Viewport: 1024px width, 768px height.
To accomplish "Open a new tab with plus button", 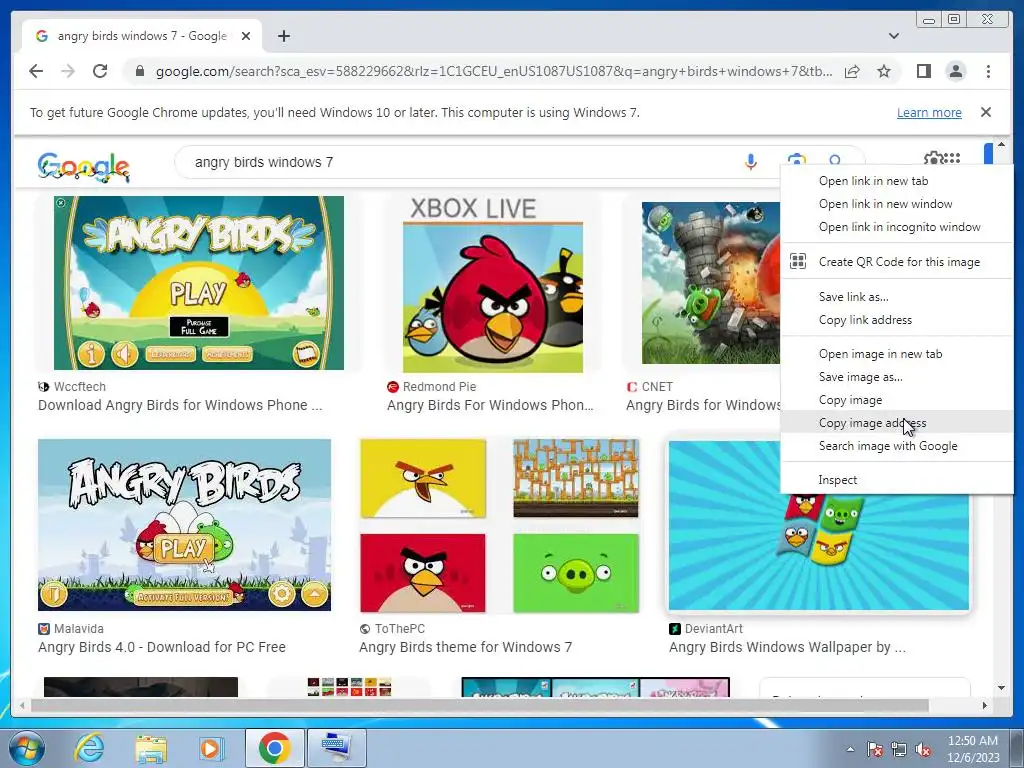I will (283, 36).
